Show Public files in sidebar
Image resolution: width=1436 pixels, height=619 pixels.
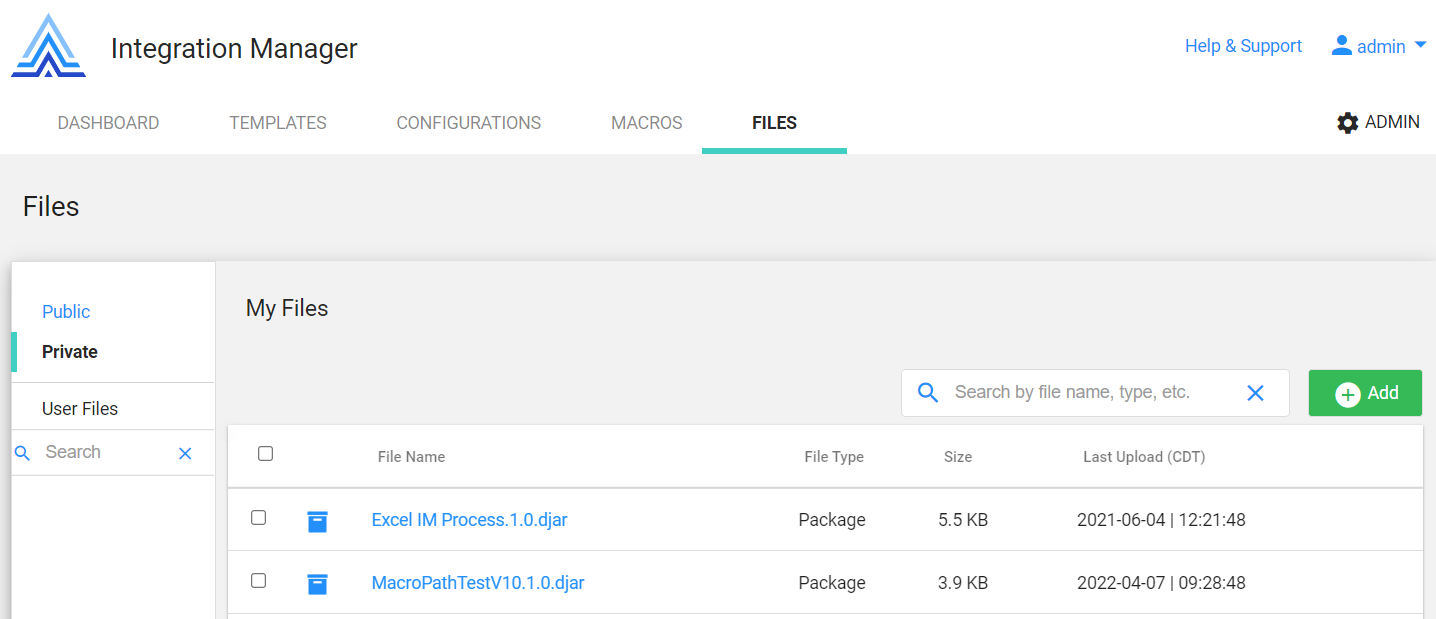point(66,312)
